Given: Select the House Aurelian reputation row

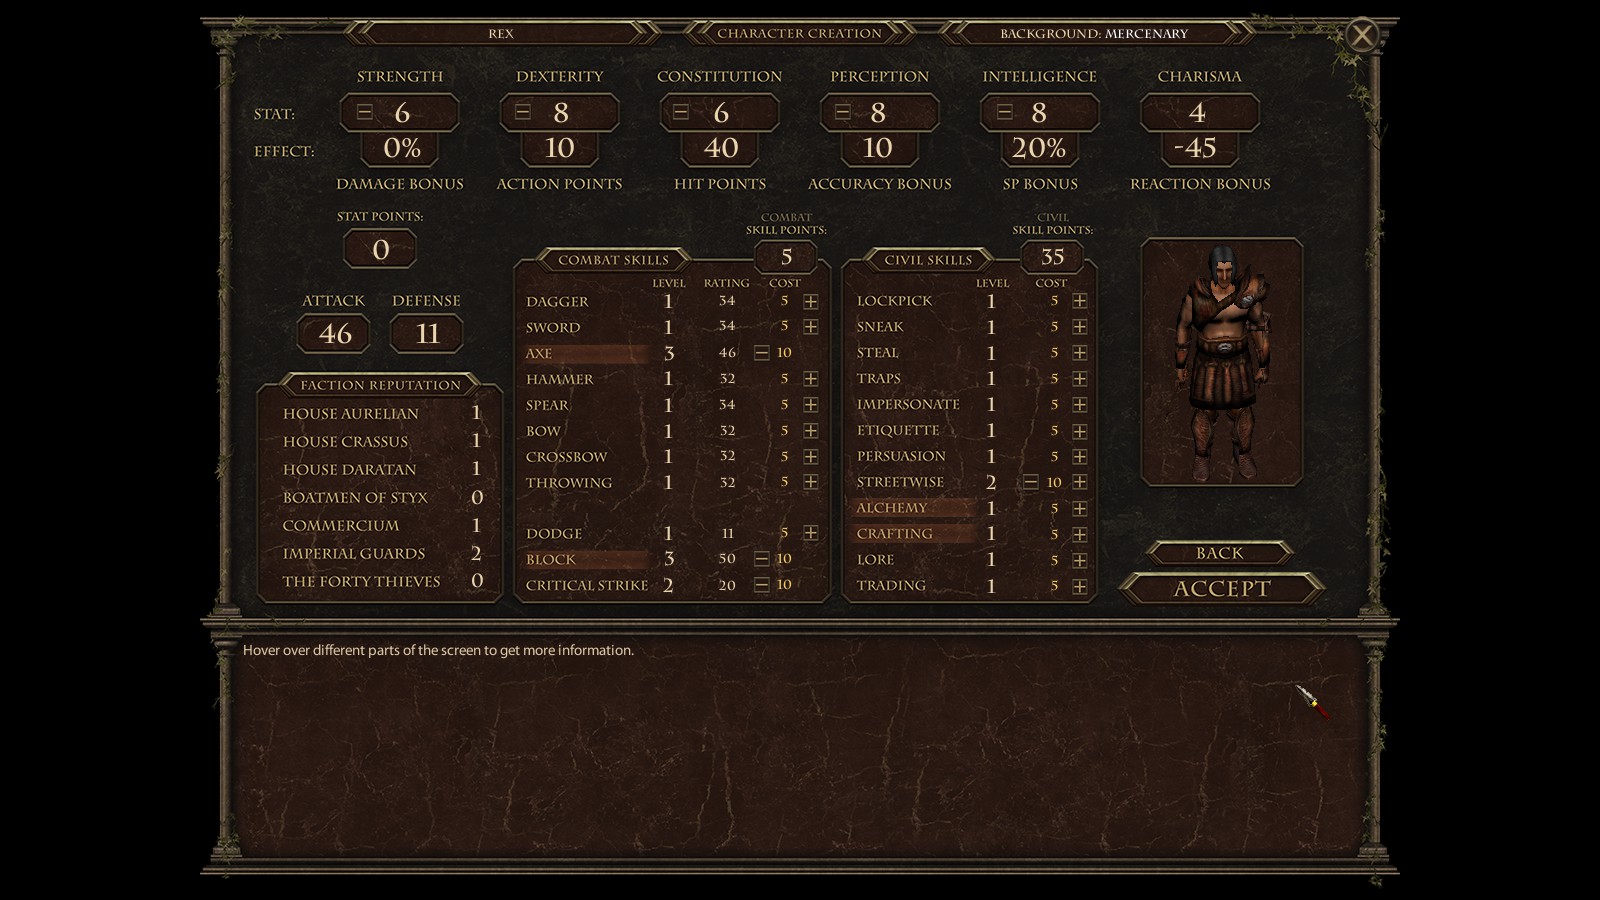Looking at the screenshot, I should [382, 413].
